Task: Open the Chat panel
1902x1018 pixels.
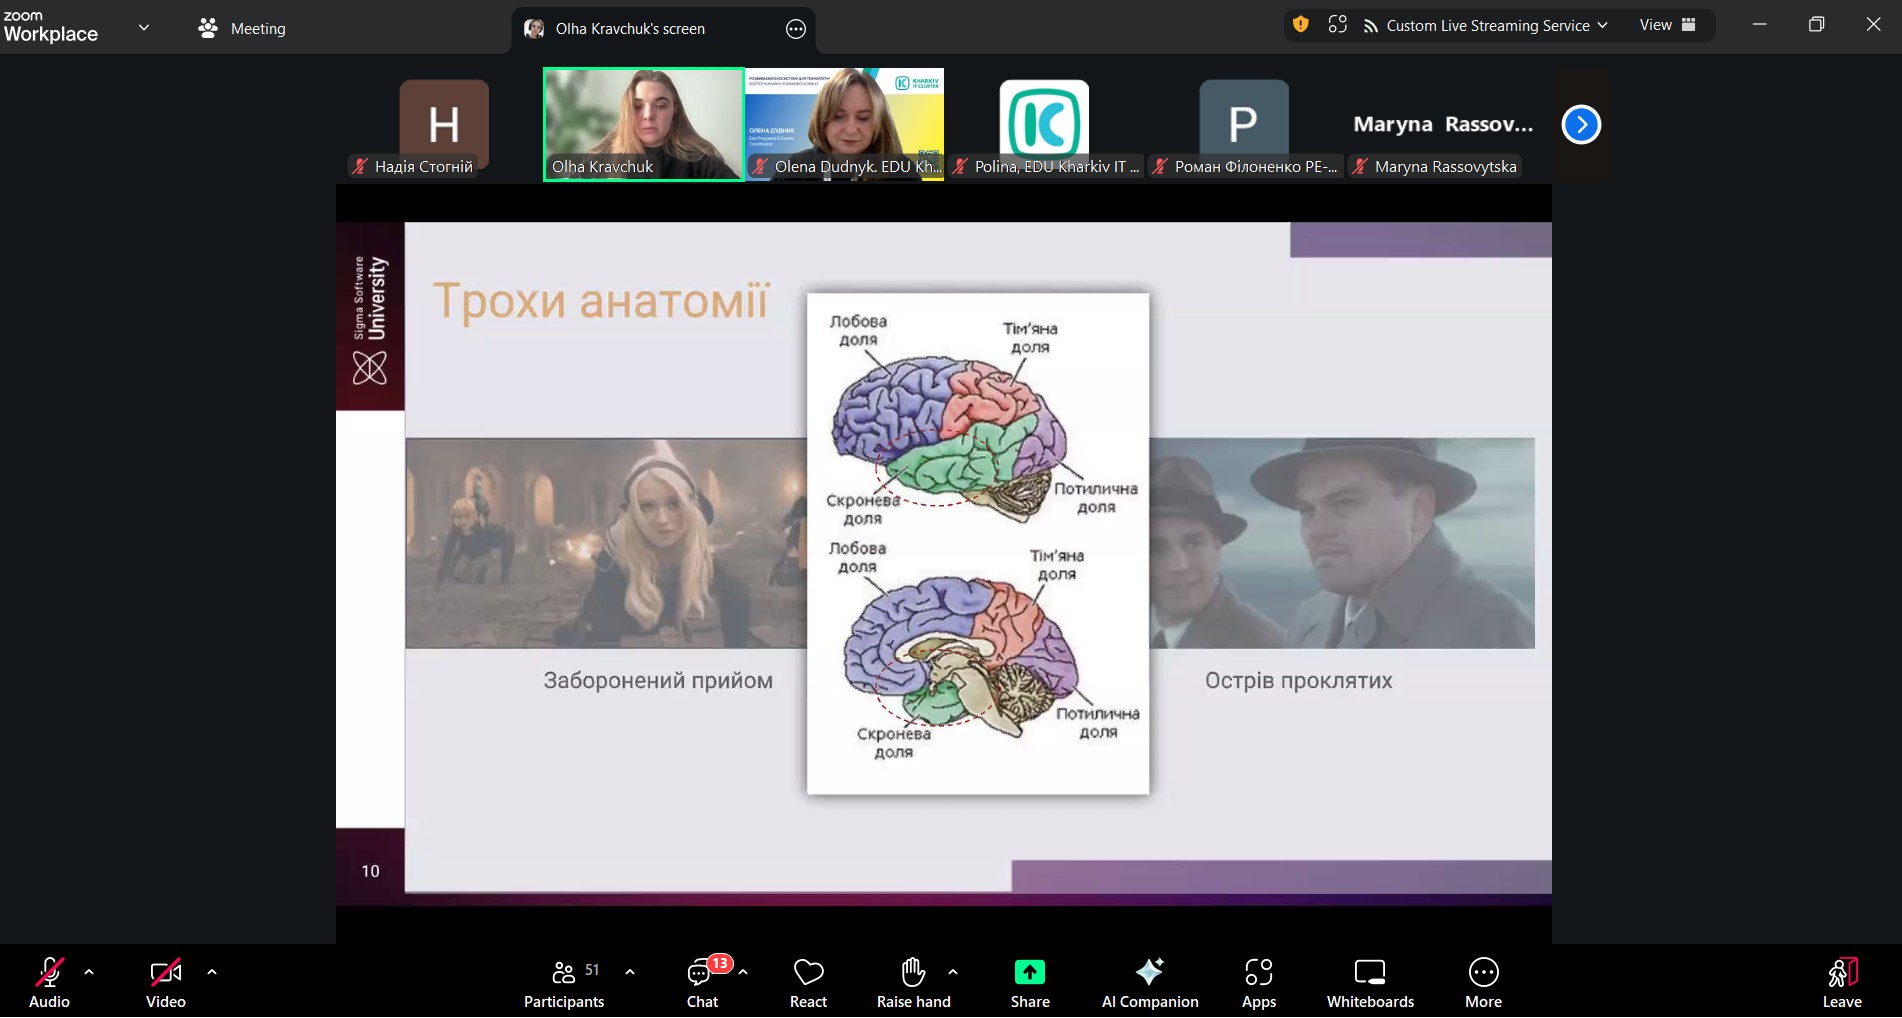Action: click(702, 983)
